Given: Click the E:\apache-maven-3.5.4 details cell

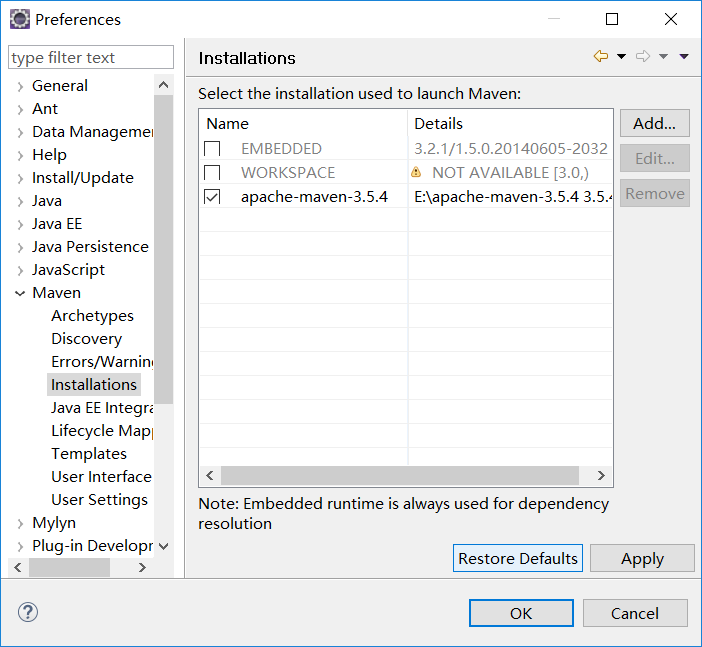Looking at the screenshot, I should point(510,197).
